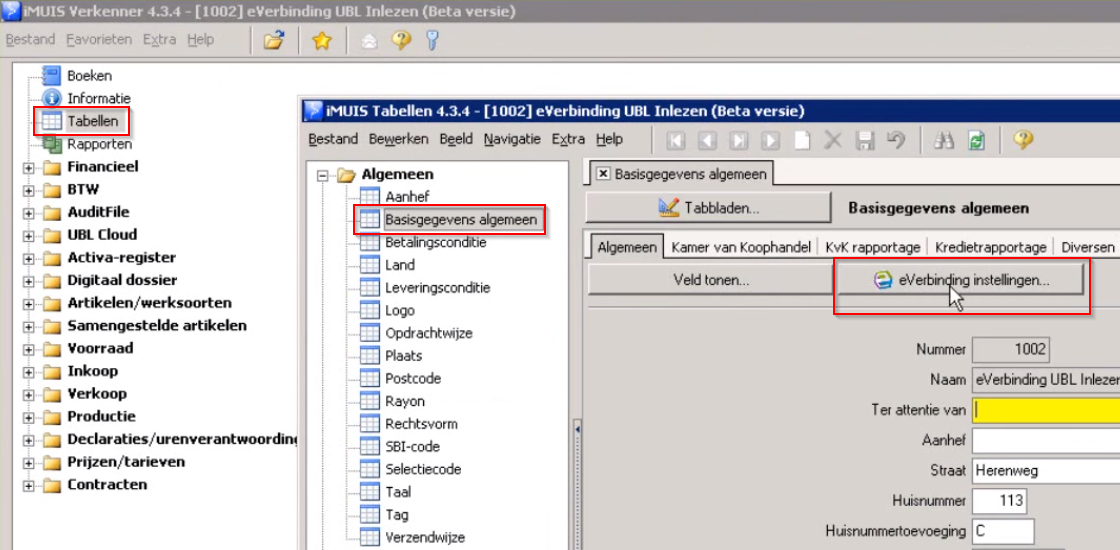
Task: Click the envelope icon in Verkenner toolbar
Action: [x=369, y=41]
